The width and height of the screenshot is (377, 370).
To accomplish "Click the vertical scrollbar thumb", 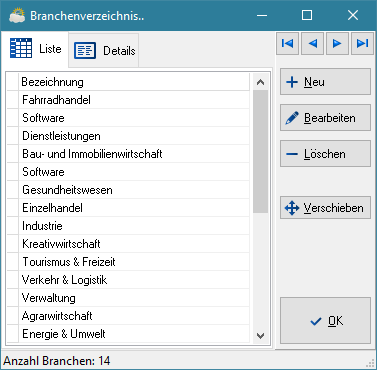I will [261, 151].
